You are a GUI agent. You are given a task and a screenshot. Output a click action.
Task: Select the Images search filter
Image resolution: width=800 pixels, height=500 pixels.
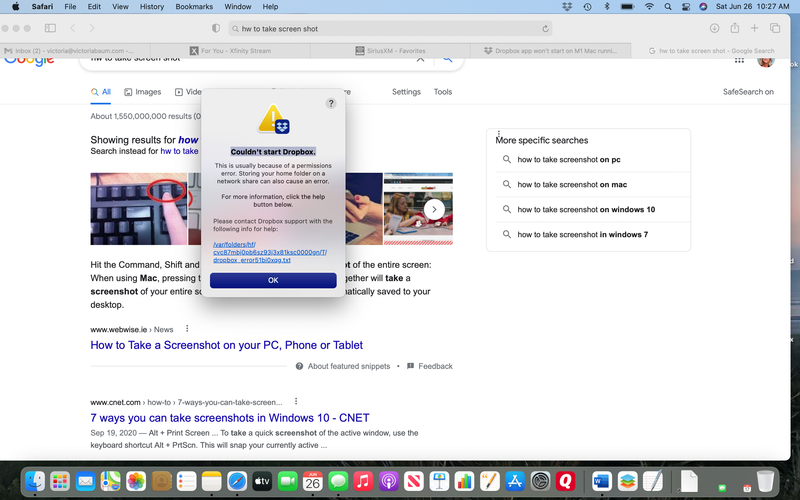pos(142,92)
